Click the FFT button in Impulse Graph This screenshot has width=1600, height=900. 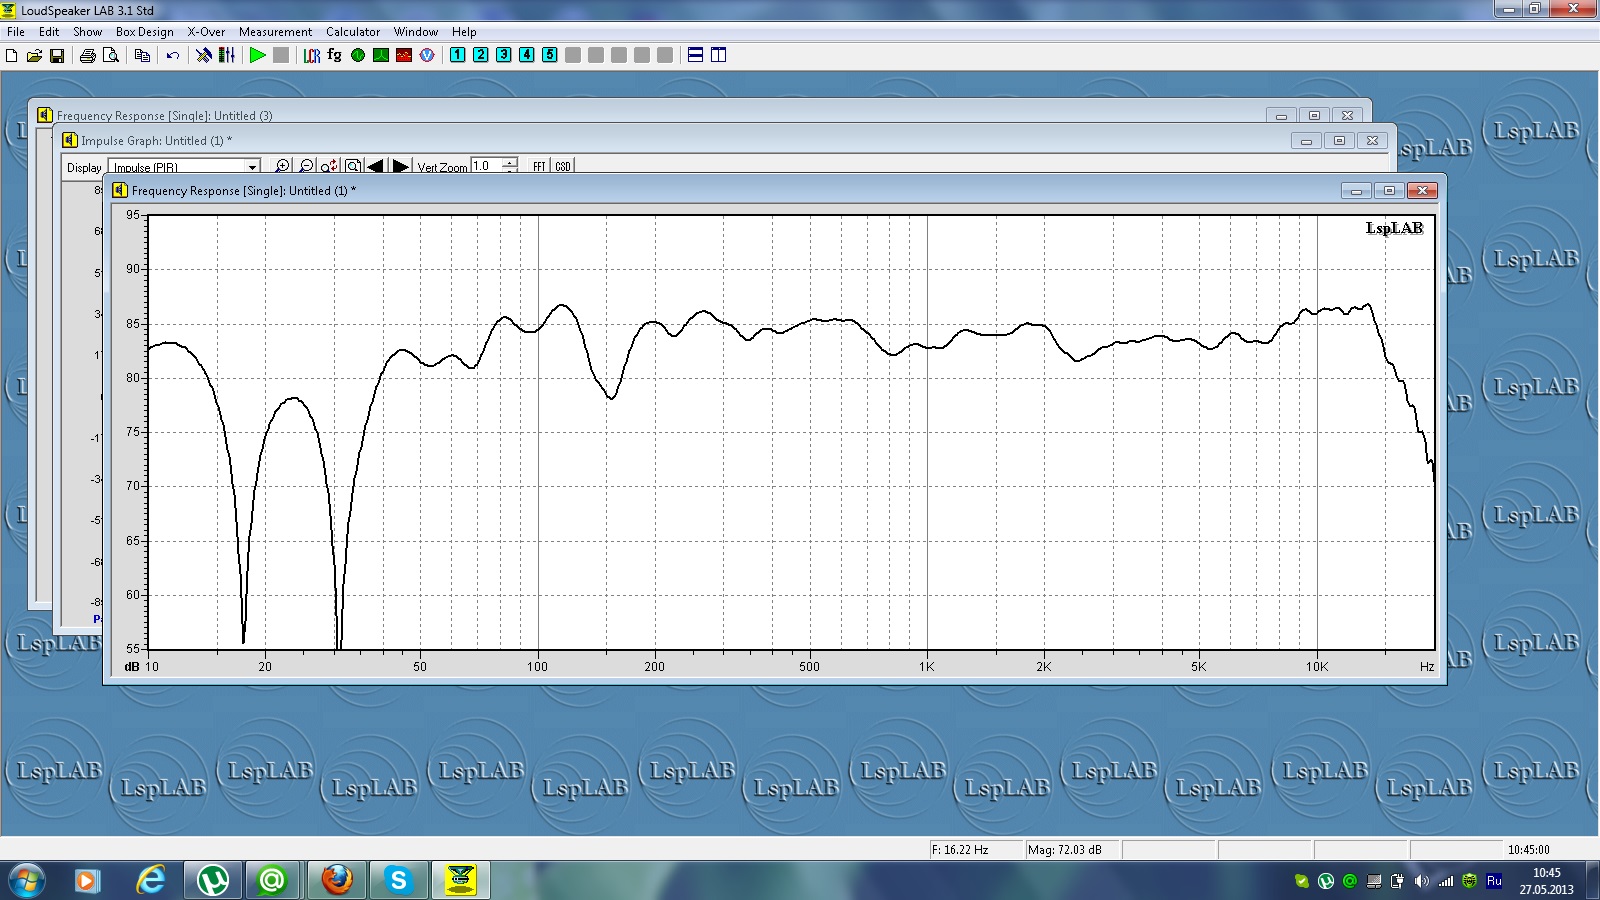point(540,166)
